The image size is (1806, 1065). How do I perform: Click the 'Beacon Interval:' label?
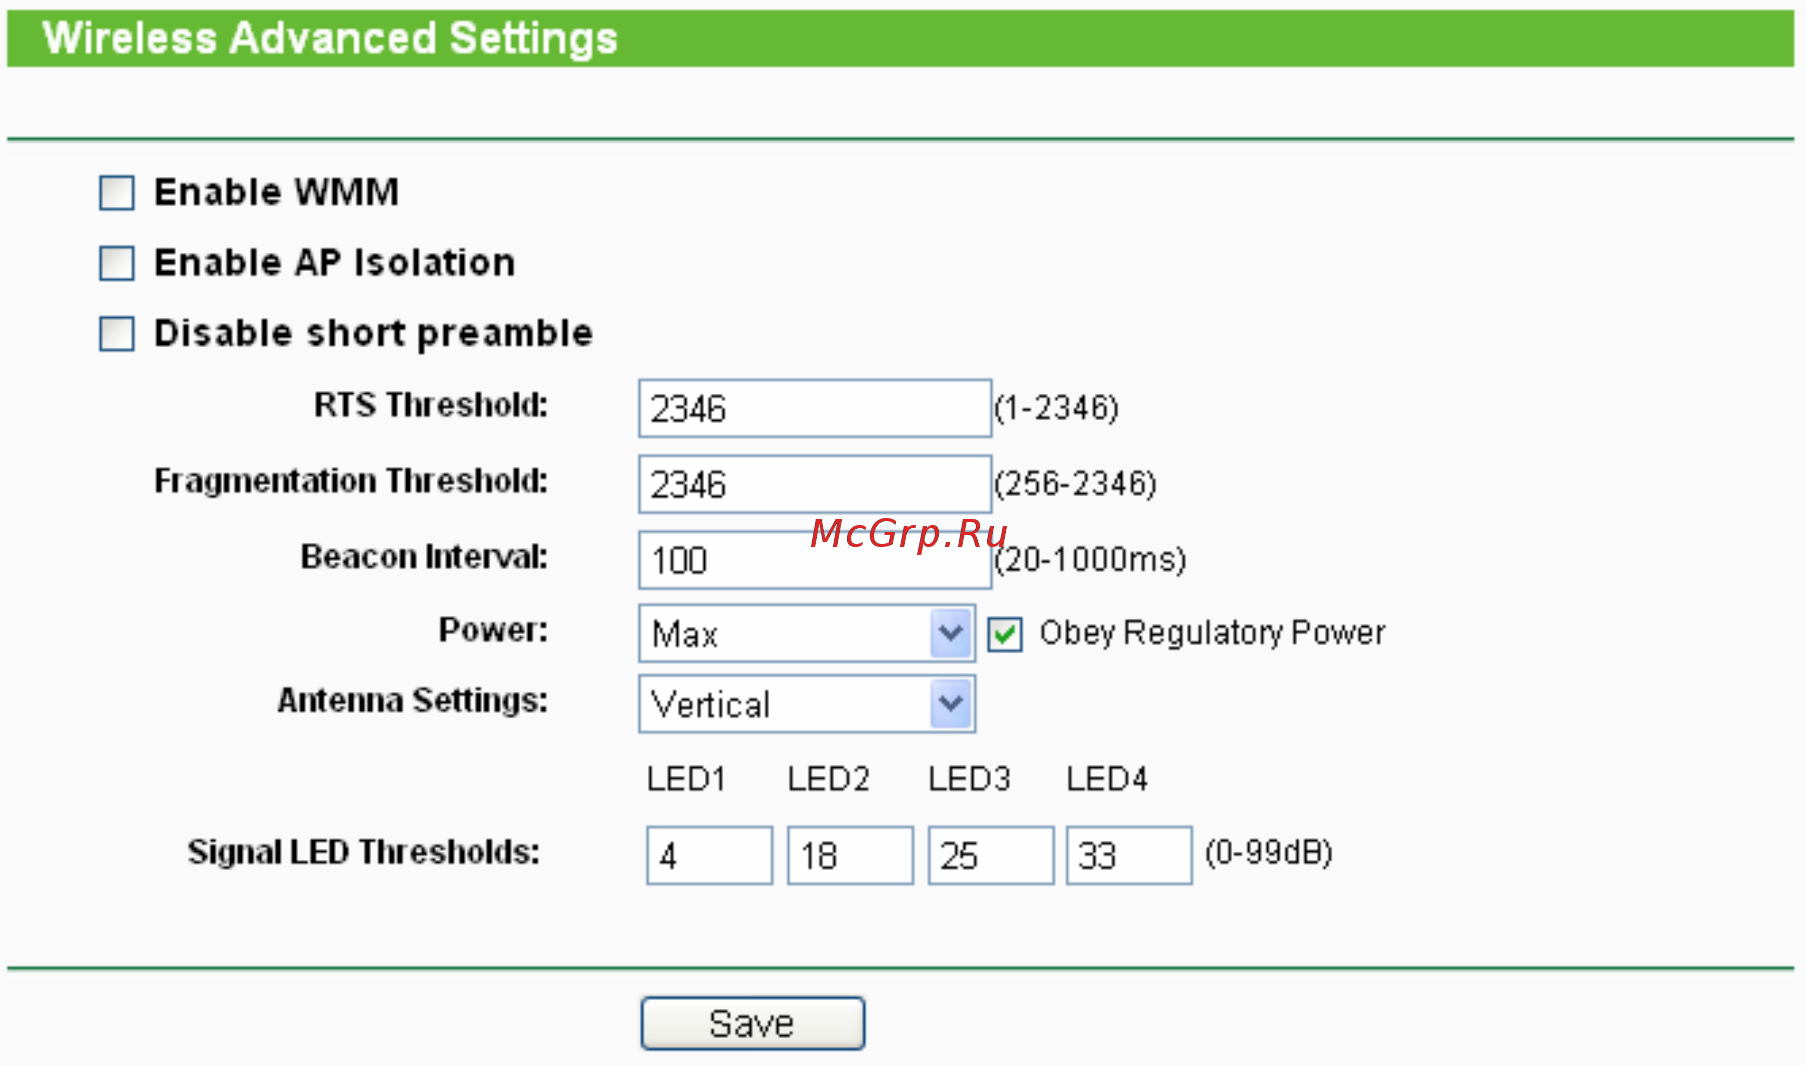pyautogui.click(x=425, y=556)
